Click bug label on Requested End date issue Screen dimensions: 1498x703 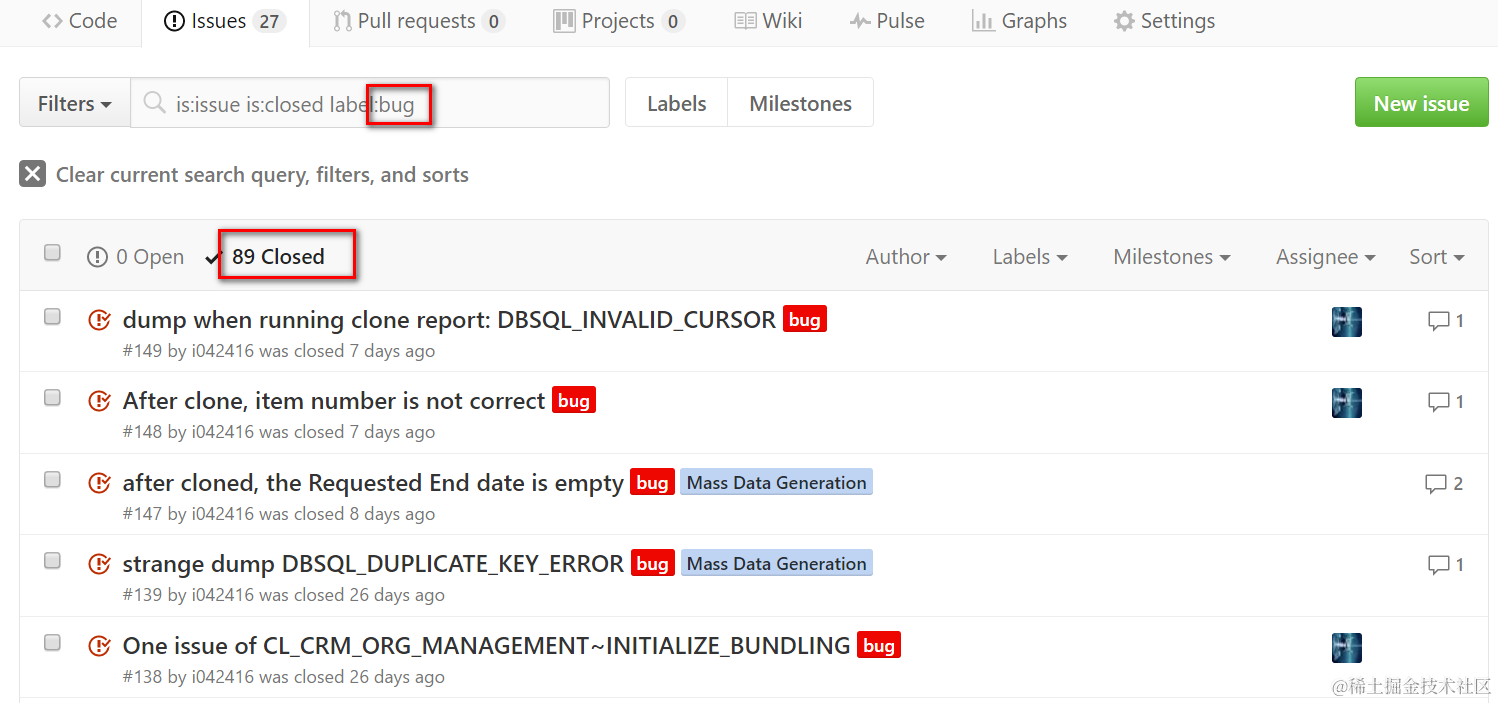652,483
